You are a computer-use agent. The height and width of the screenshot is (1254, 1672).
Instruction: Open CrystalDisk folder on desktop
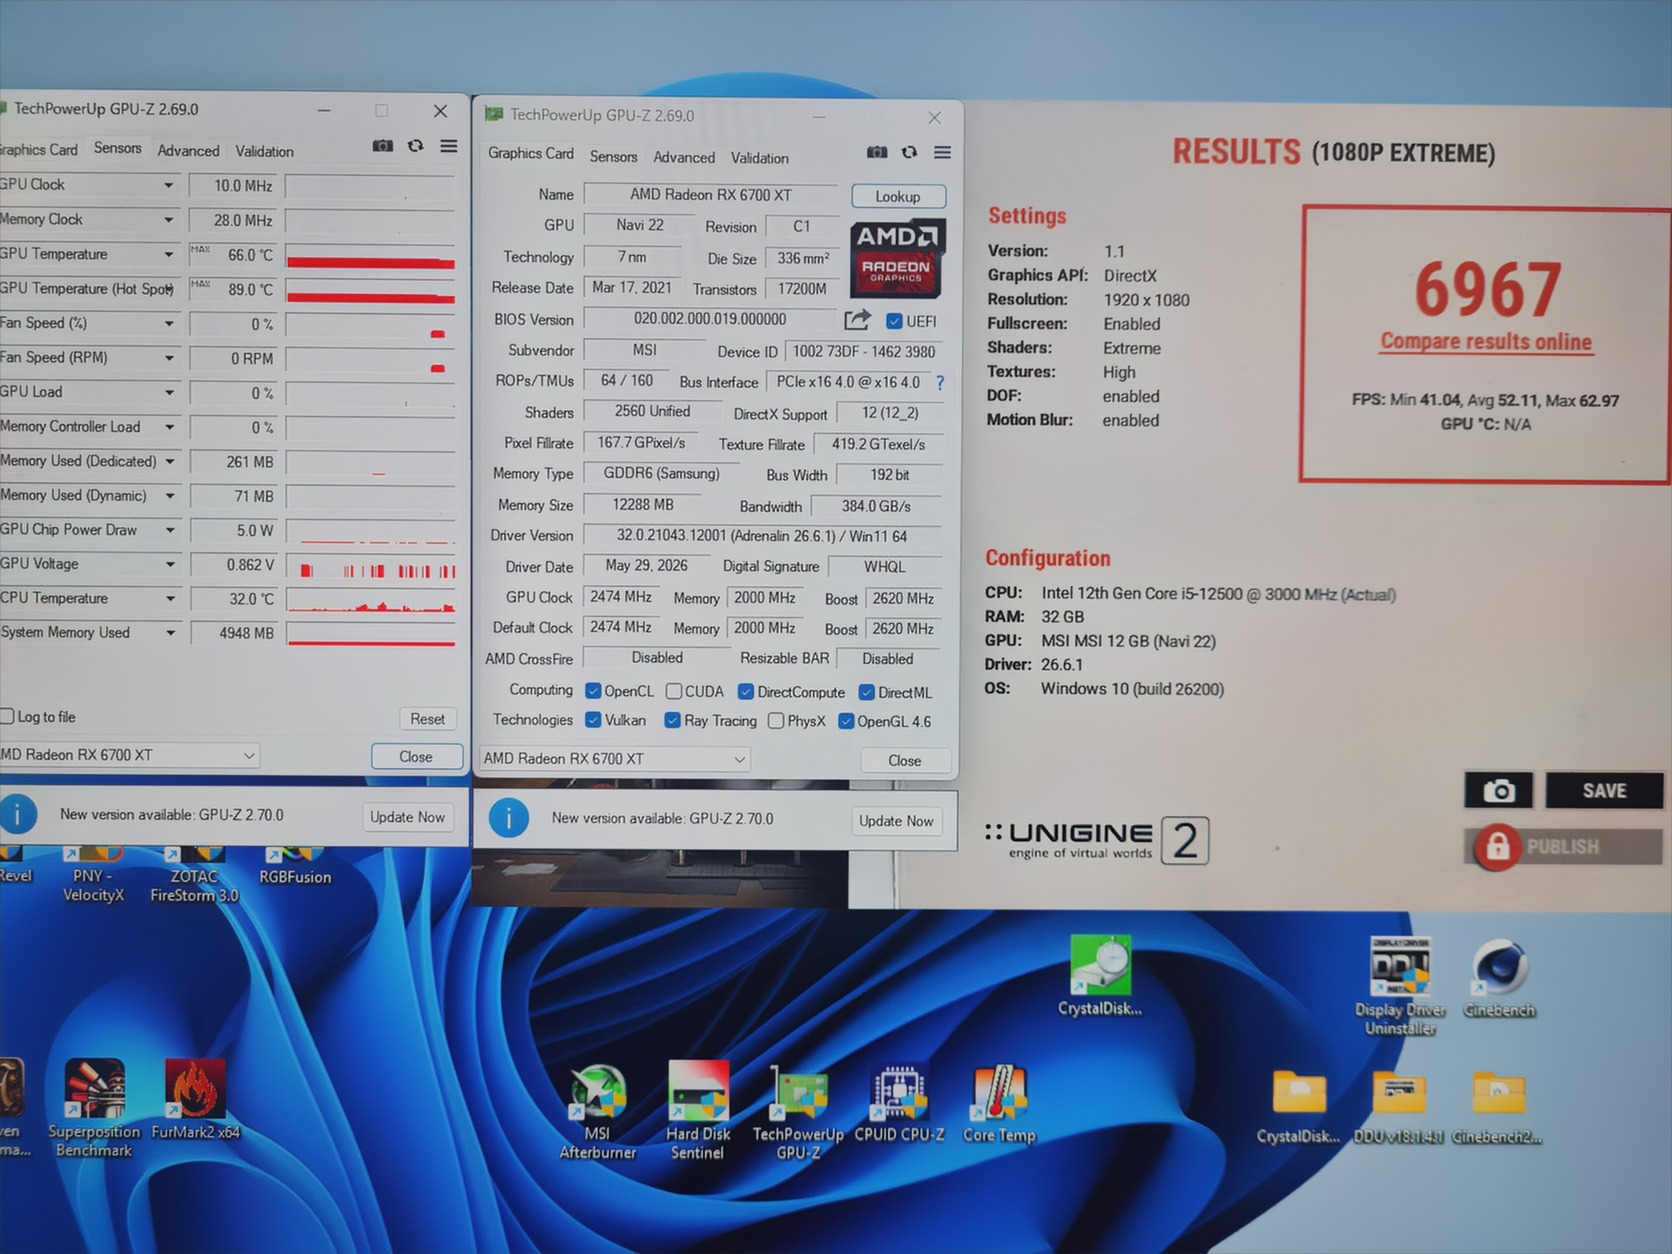(x=1298, y=1107)
